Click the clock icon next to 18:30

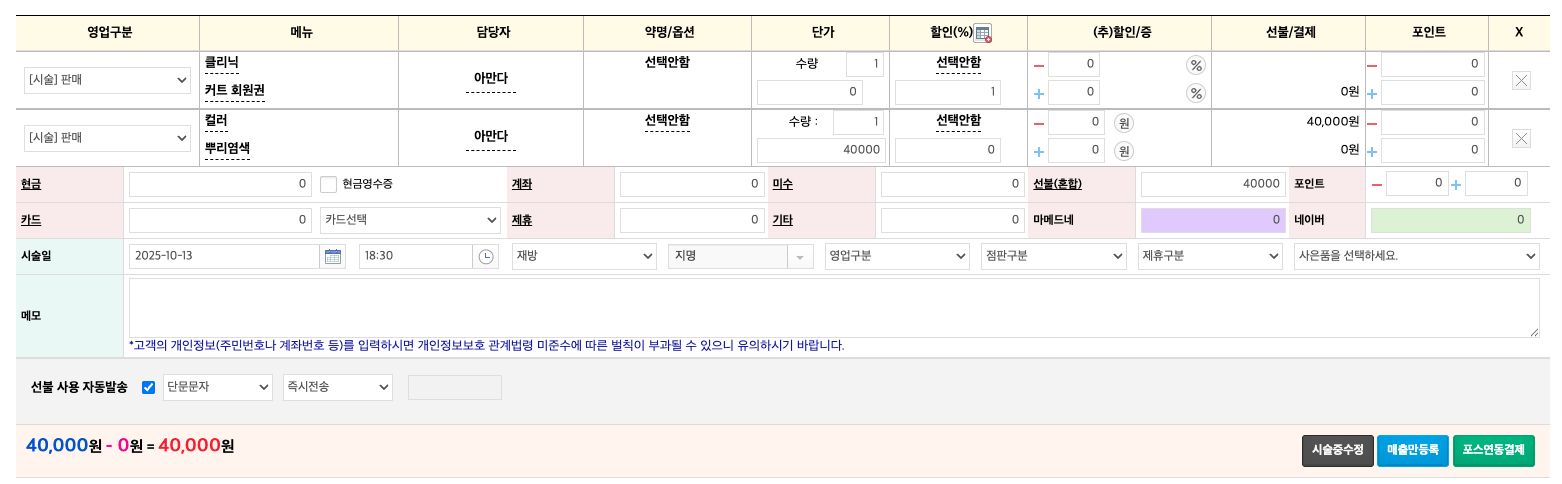click(486, 256)
